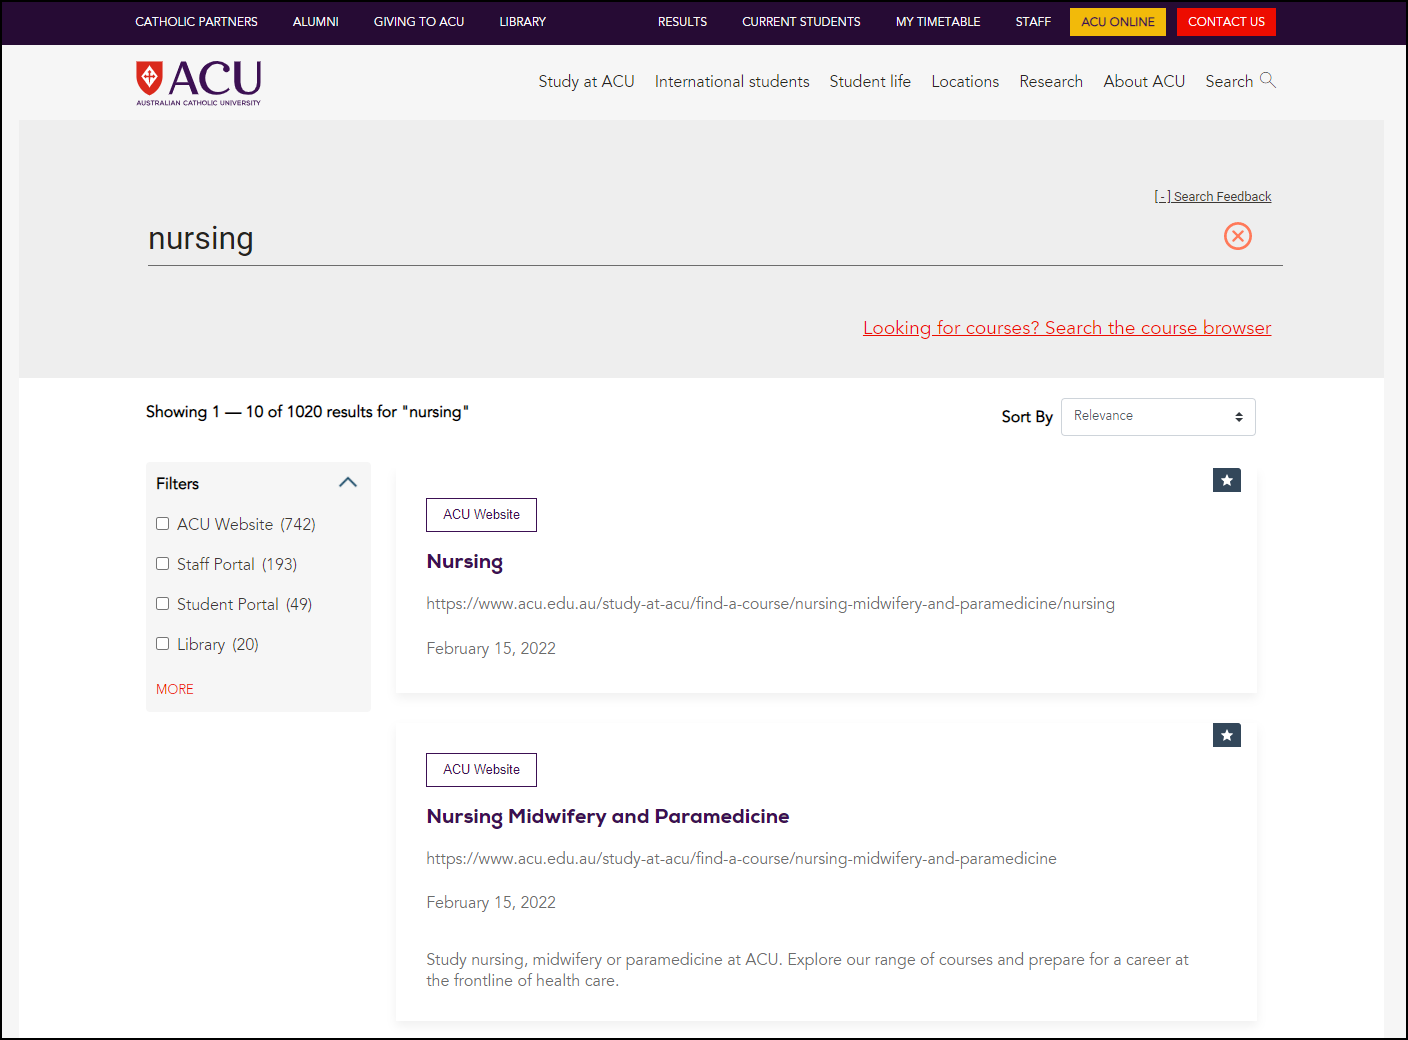Image resolution: width=1408 pixels, height=1040 pixels.
Task: Click the ACU shield logo
Action: [x=150, y=78]
